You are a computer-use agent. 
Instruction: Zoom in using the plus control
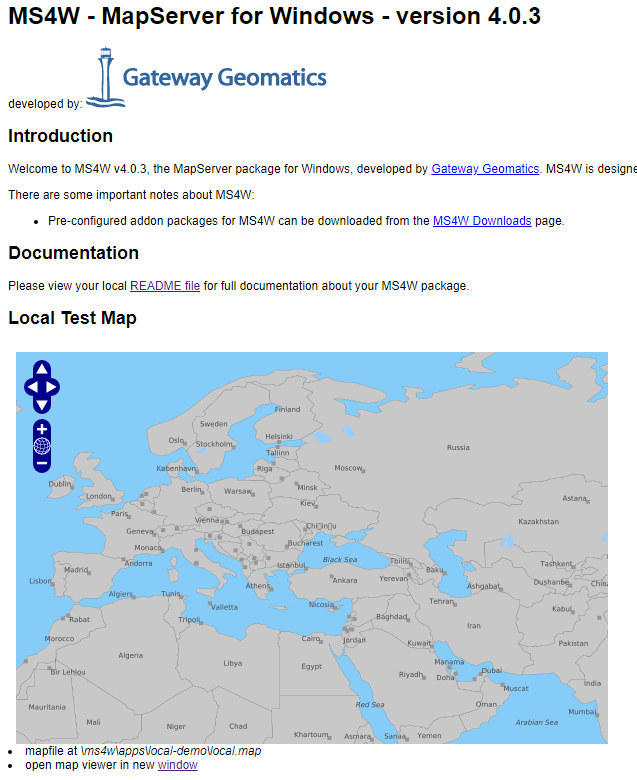42,429
